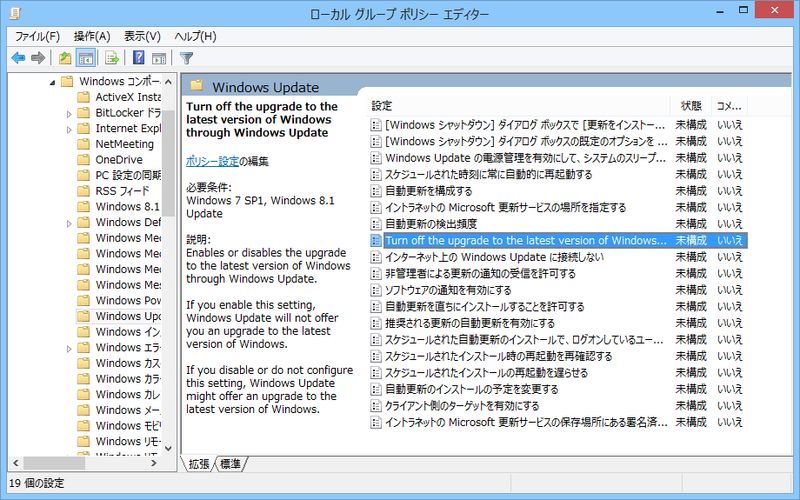The width and height of the screenshot is (800, 500).
Task: Click the コメント column header
Action: pos(729,106)
